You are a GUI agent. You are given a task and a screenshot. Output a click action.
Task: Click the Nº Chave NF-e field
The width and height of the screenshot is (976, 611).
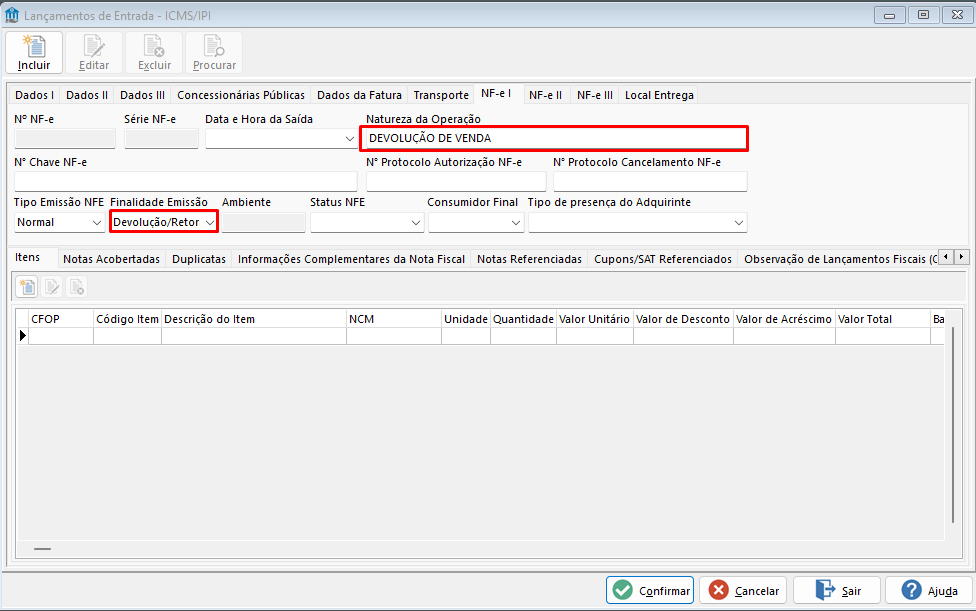[x=185, y=181]
